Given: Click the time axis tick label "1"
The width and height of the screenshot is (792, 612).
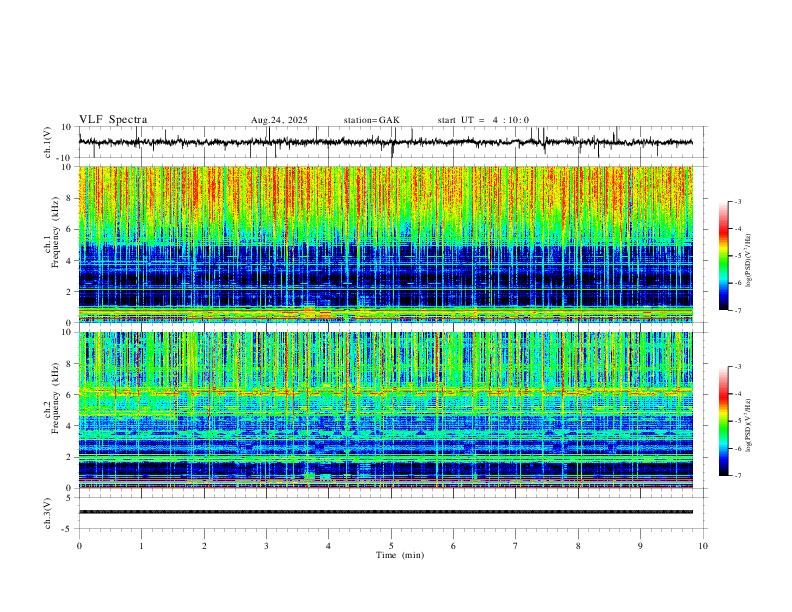Looking at the screenshot, I should [141, 546].
